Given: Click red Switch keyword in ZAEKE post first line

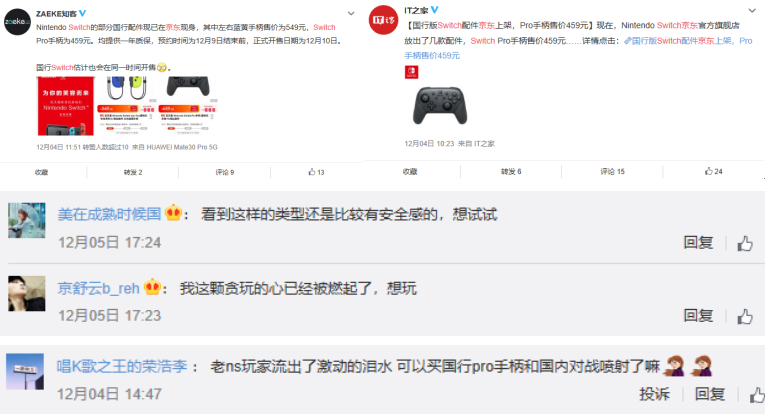Looking at the screenshot, I should [79, 27].
